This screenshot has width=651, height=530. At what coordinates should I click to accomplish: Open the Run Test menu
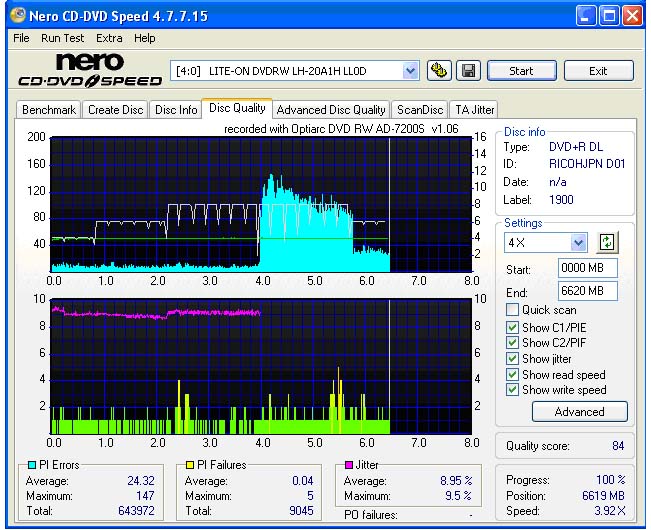[x=62, y=38]
